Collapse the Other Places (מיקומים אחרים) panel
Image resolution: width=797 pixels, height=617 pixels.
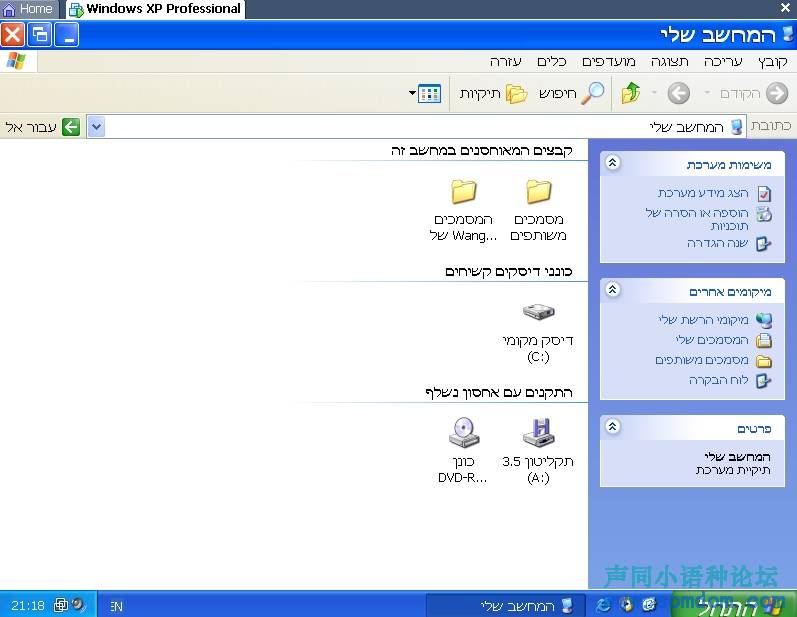(x=612, y=290)
